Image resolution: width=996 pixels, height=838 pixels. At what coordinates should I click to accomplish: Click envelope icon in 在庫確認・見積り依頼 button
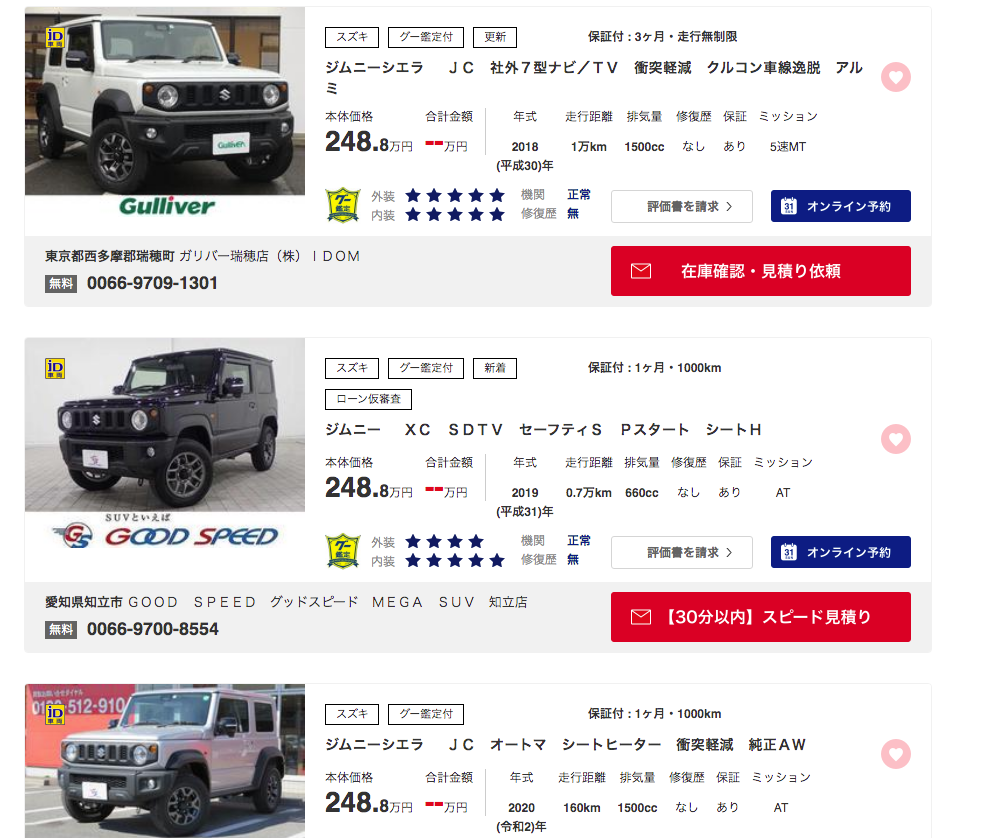641,271
